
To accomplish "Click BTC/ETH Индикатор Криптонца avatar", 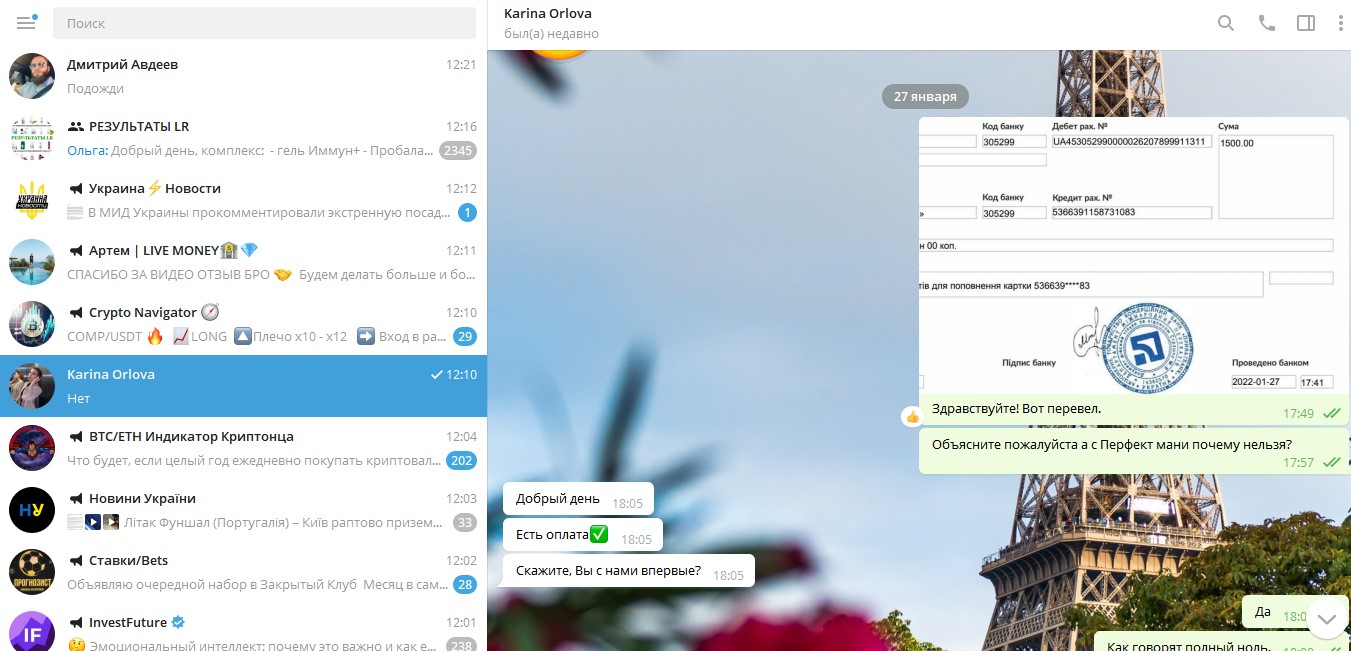I will 32,448.
